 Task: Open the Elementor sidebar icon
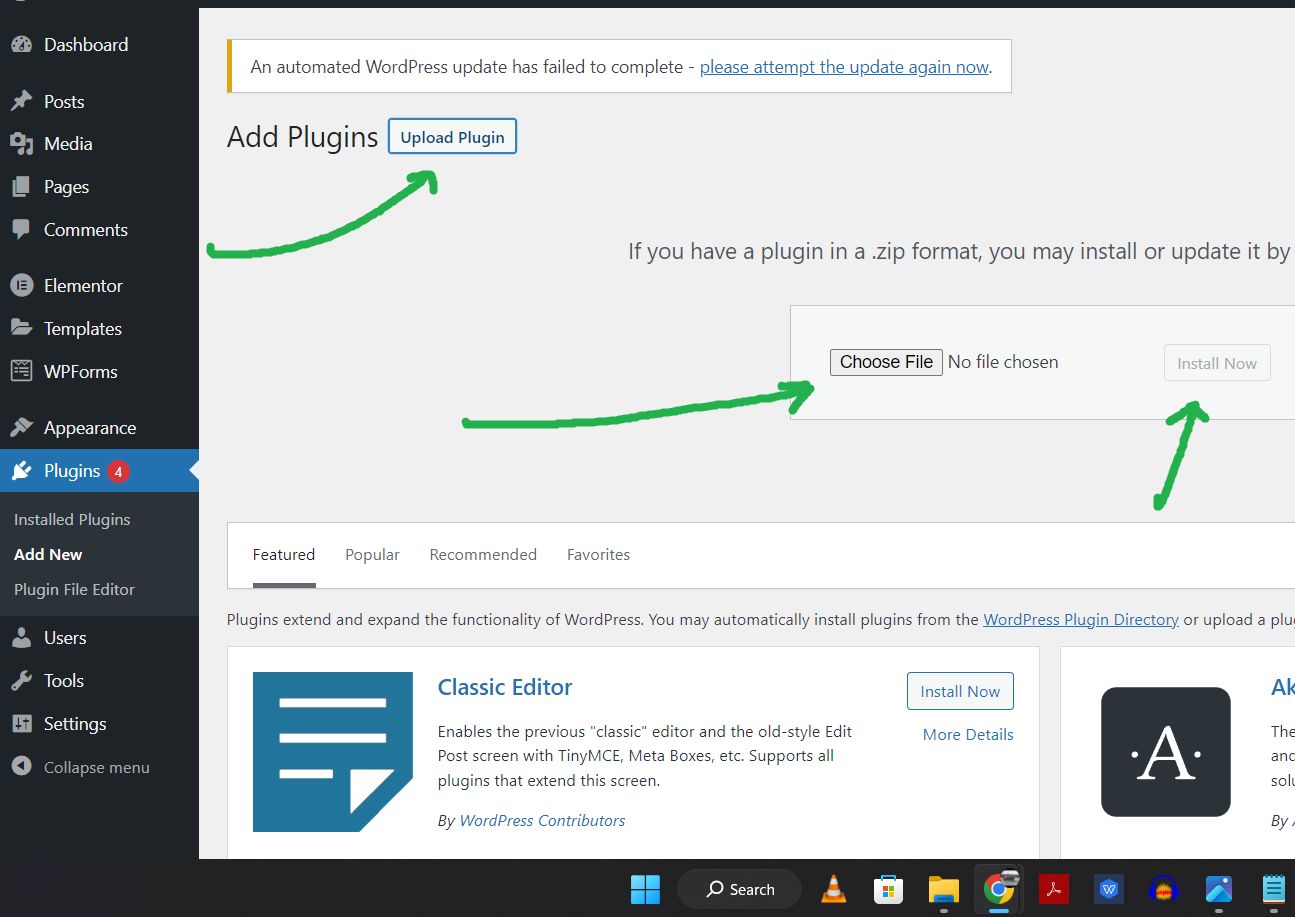(x=21, y=285)
